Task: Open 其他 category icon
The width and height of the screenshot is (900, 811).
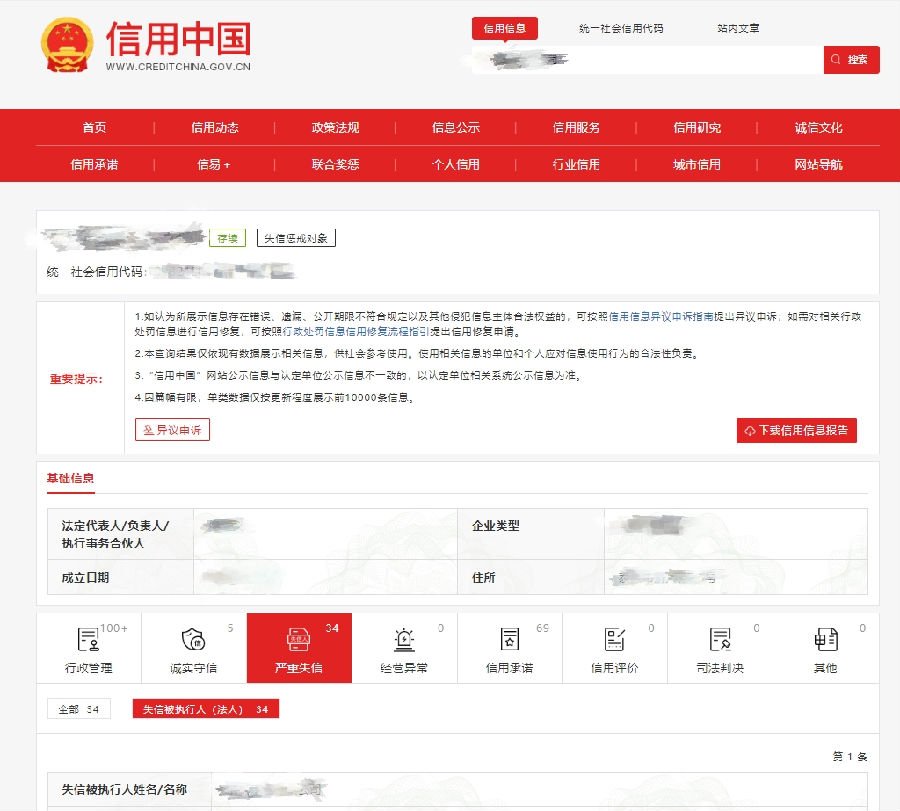Action: [826, 639]
